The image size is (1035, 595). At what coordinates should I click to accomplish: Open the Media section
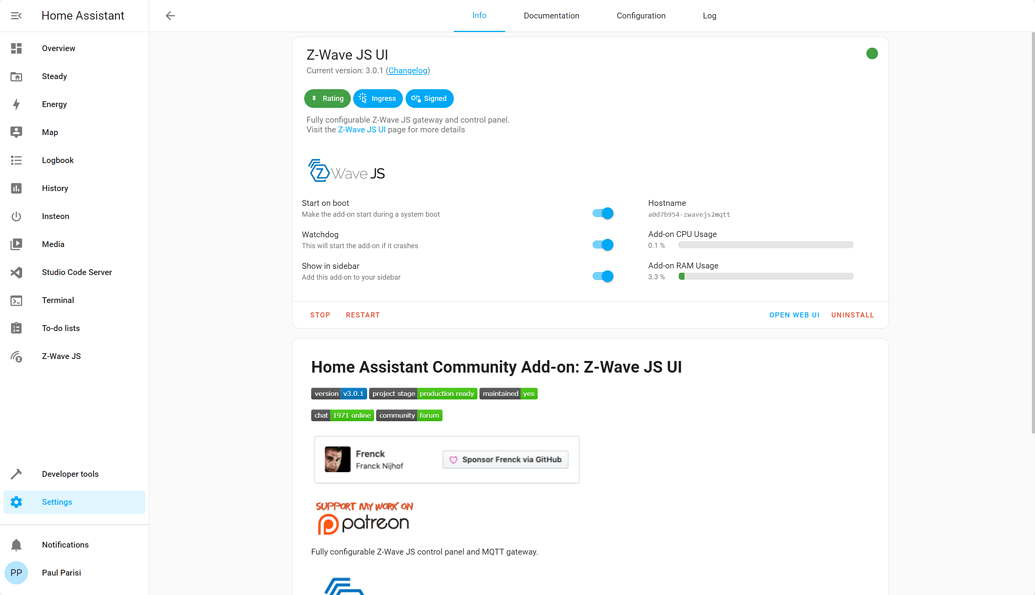pyautogui.click(x=16, y=244)
